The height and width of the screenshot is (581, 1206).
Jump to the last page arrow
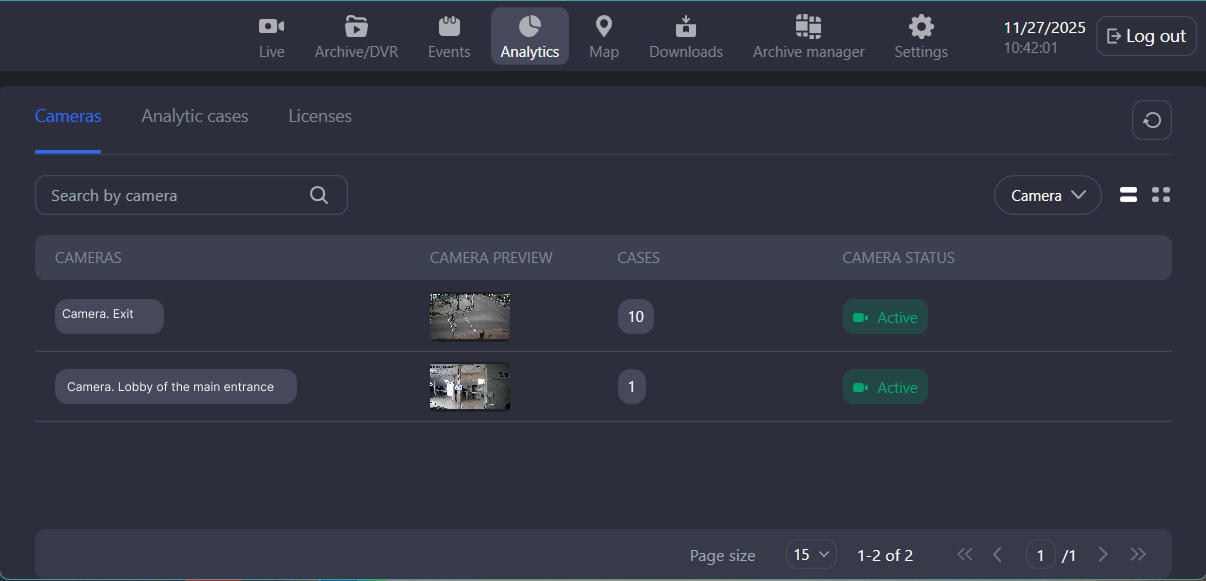point(1138,554)
